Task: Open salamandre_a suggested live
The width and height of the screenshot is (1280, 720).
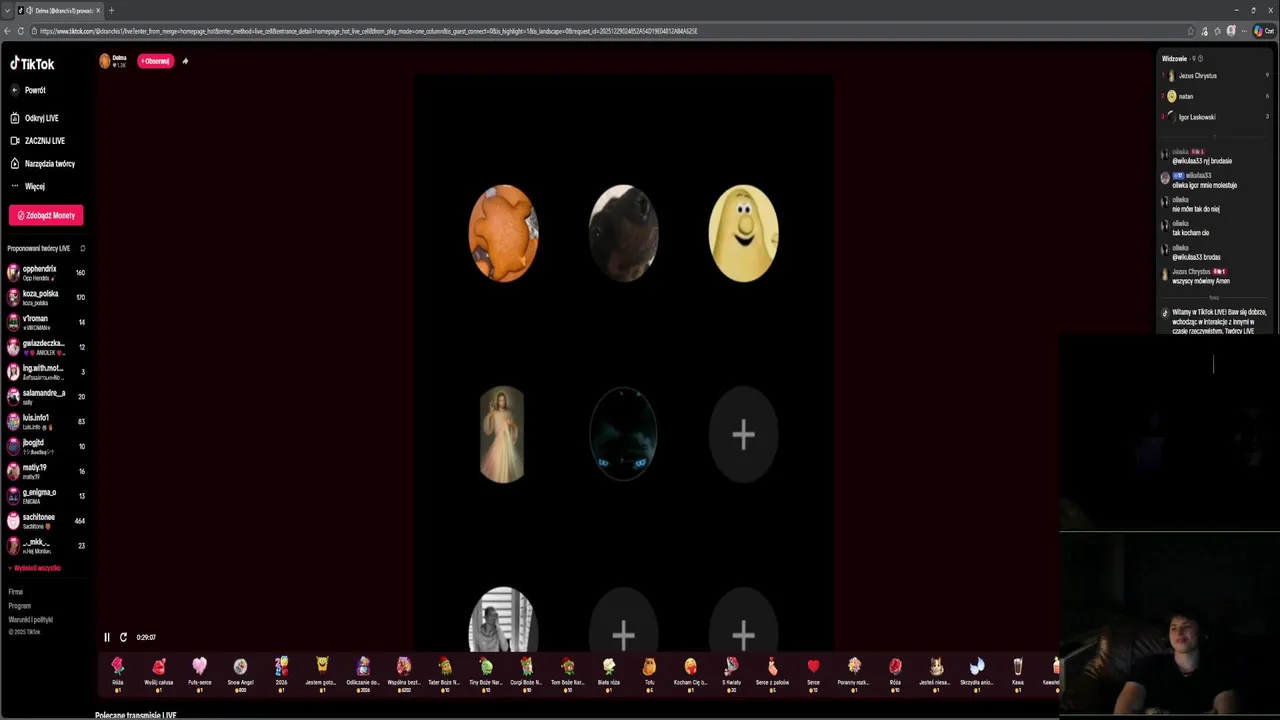Action: point(45,397)
